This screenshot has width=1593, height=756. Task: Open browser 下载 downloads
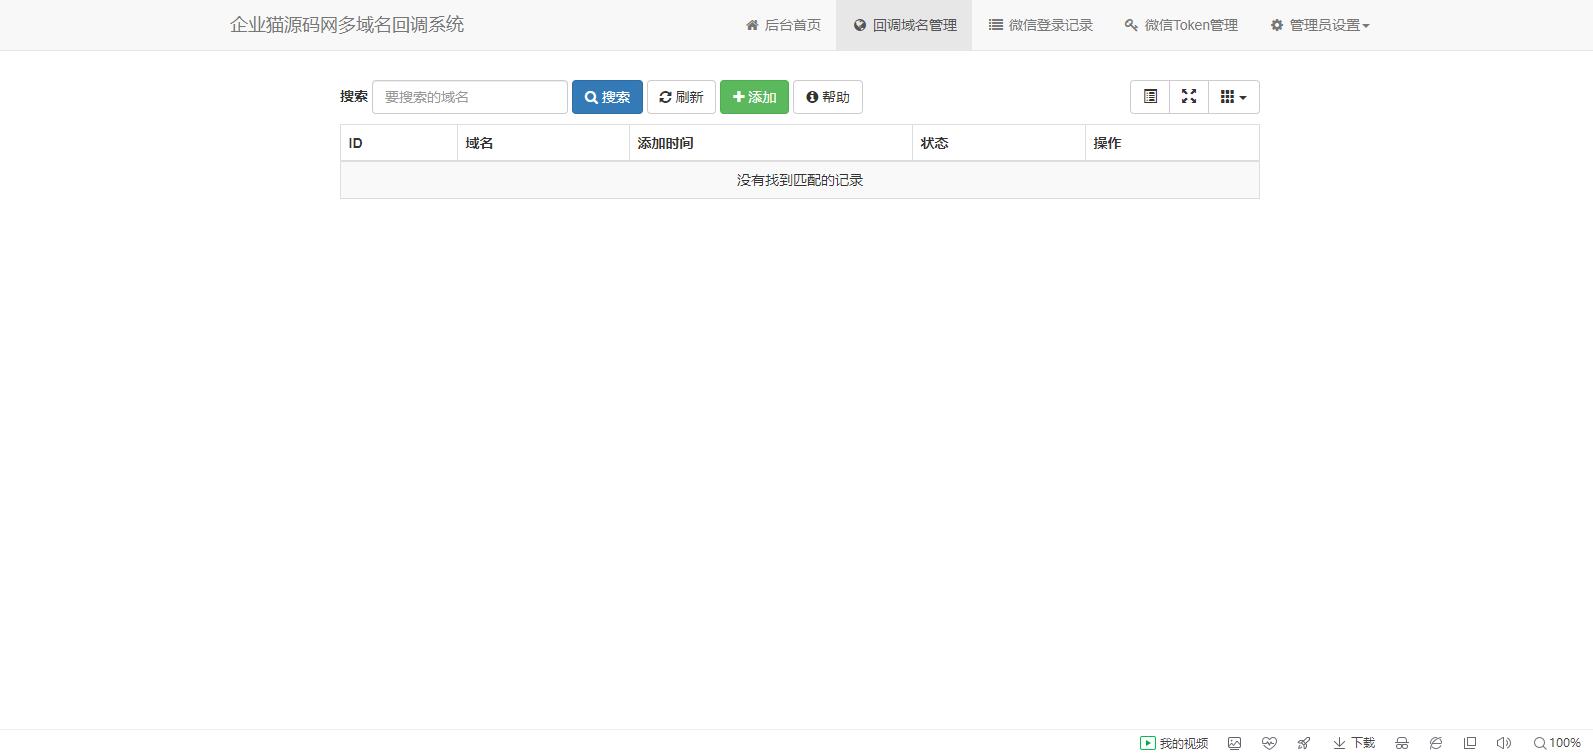click(x=1354, y=743)
